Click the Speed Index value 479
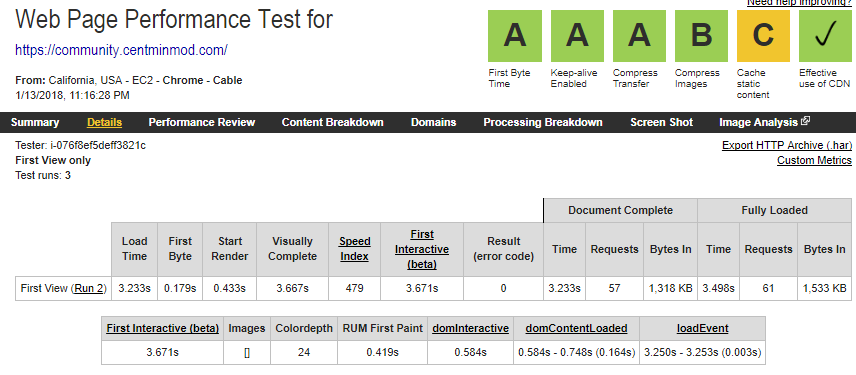The image size is (856, 375). coord(354,288)
